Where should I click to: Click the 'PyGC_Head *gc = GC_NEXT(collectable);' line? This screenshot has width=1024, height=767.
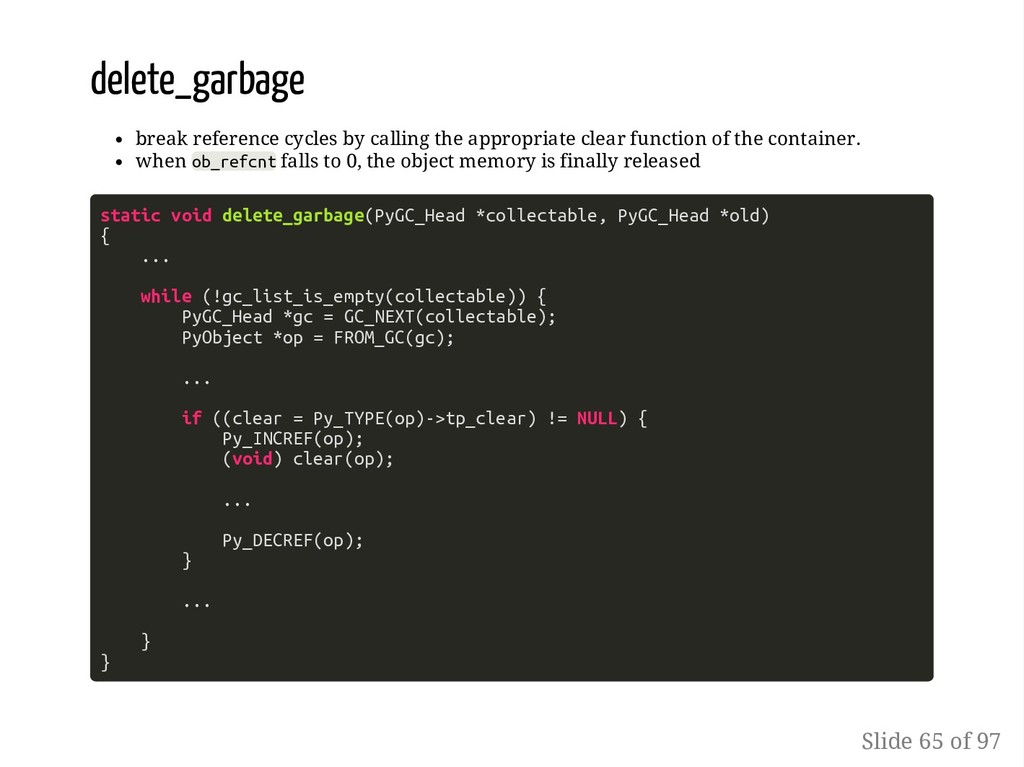[368, 317]
